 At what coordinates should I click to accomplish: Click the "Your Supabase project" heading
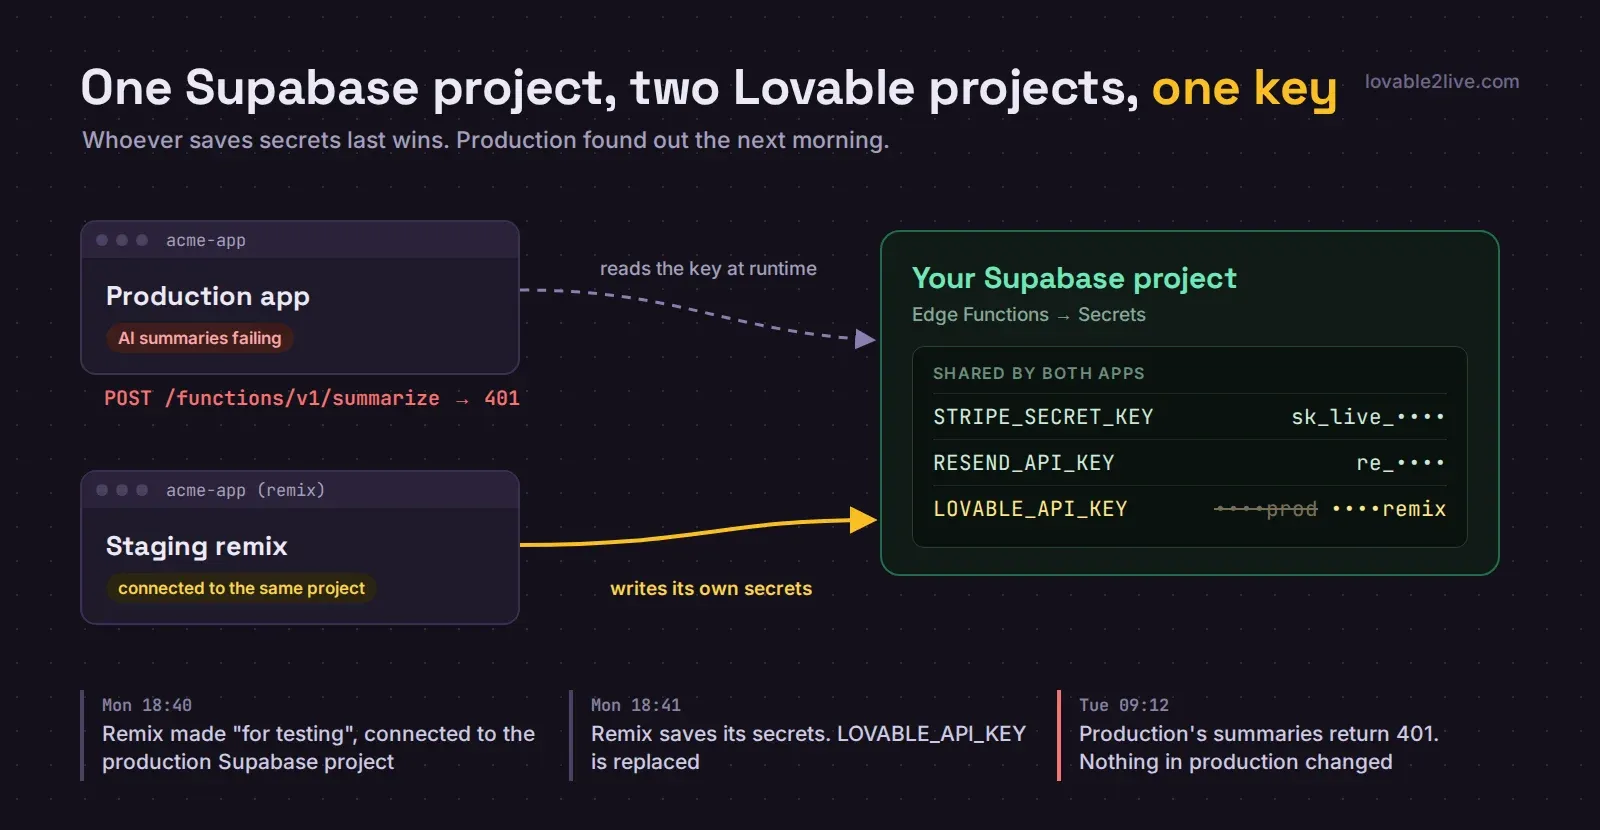tap(1074, 278)
